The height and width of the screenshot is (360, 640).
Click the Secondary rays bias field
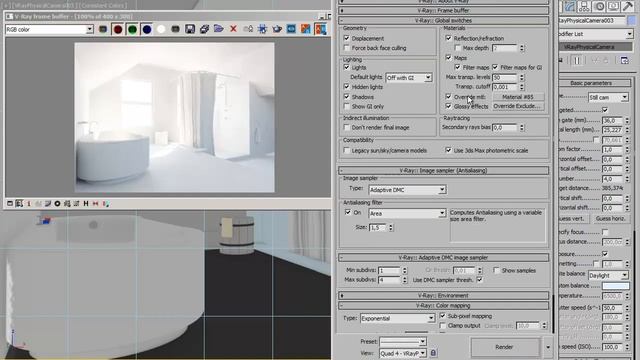[505, 127]
